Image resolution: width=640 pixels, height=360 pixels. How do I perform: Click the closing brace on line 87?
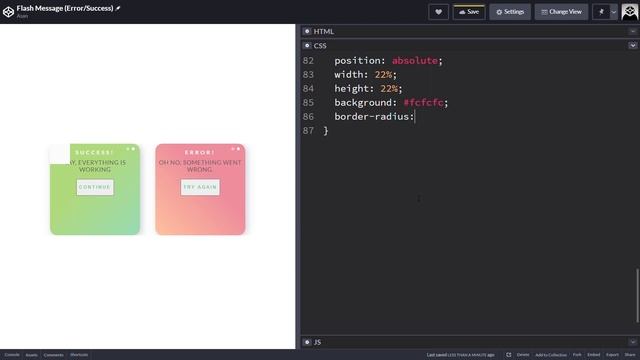[x=326, y=131]
